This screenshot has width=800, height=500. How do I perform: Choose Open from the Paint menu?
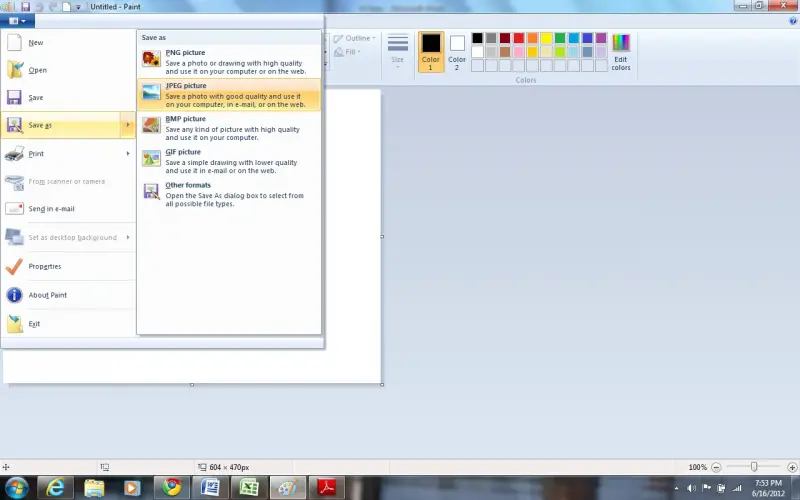68,70
